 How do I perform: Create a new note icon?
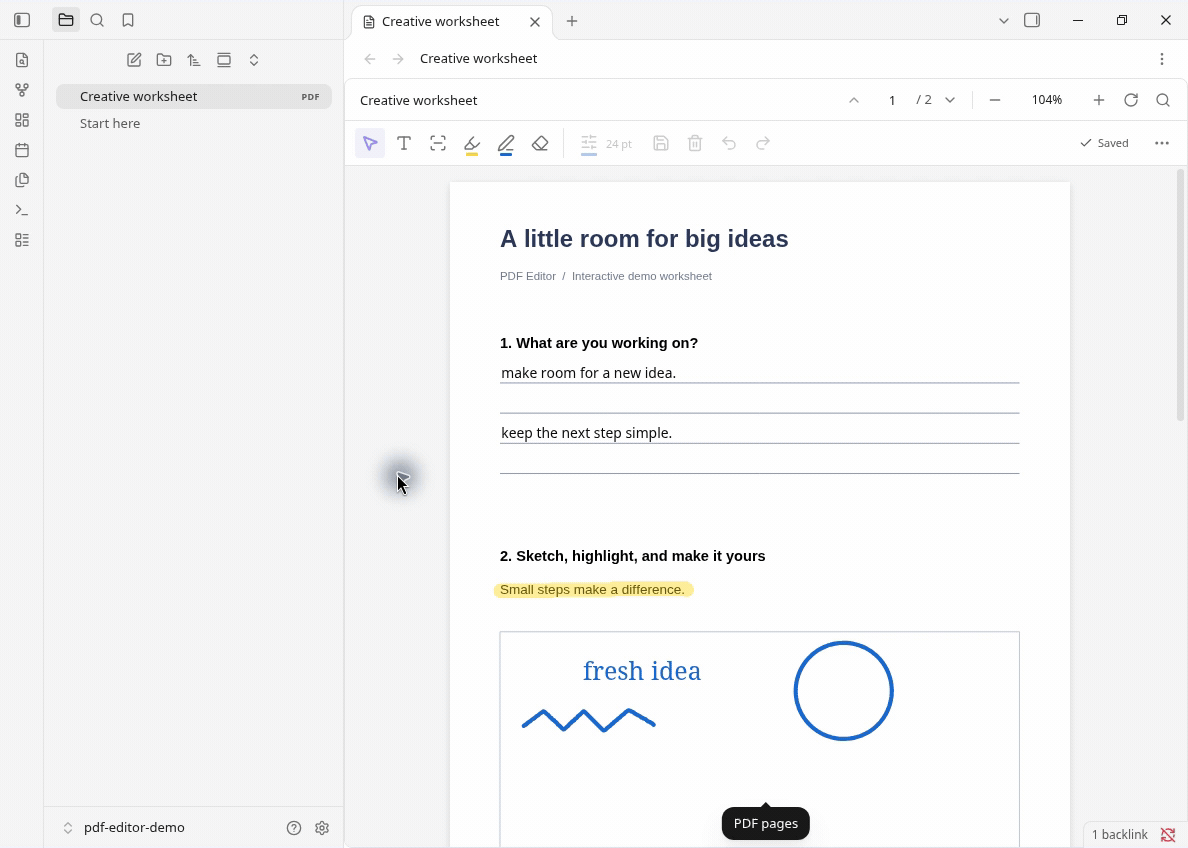(x=134, y=60)
